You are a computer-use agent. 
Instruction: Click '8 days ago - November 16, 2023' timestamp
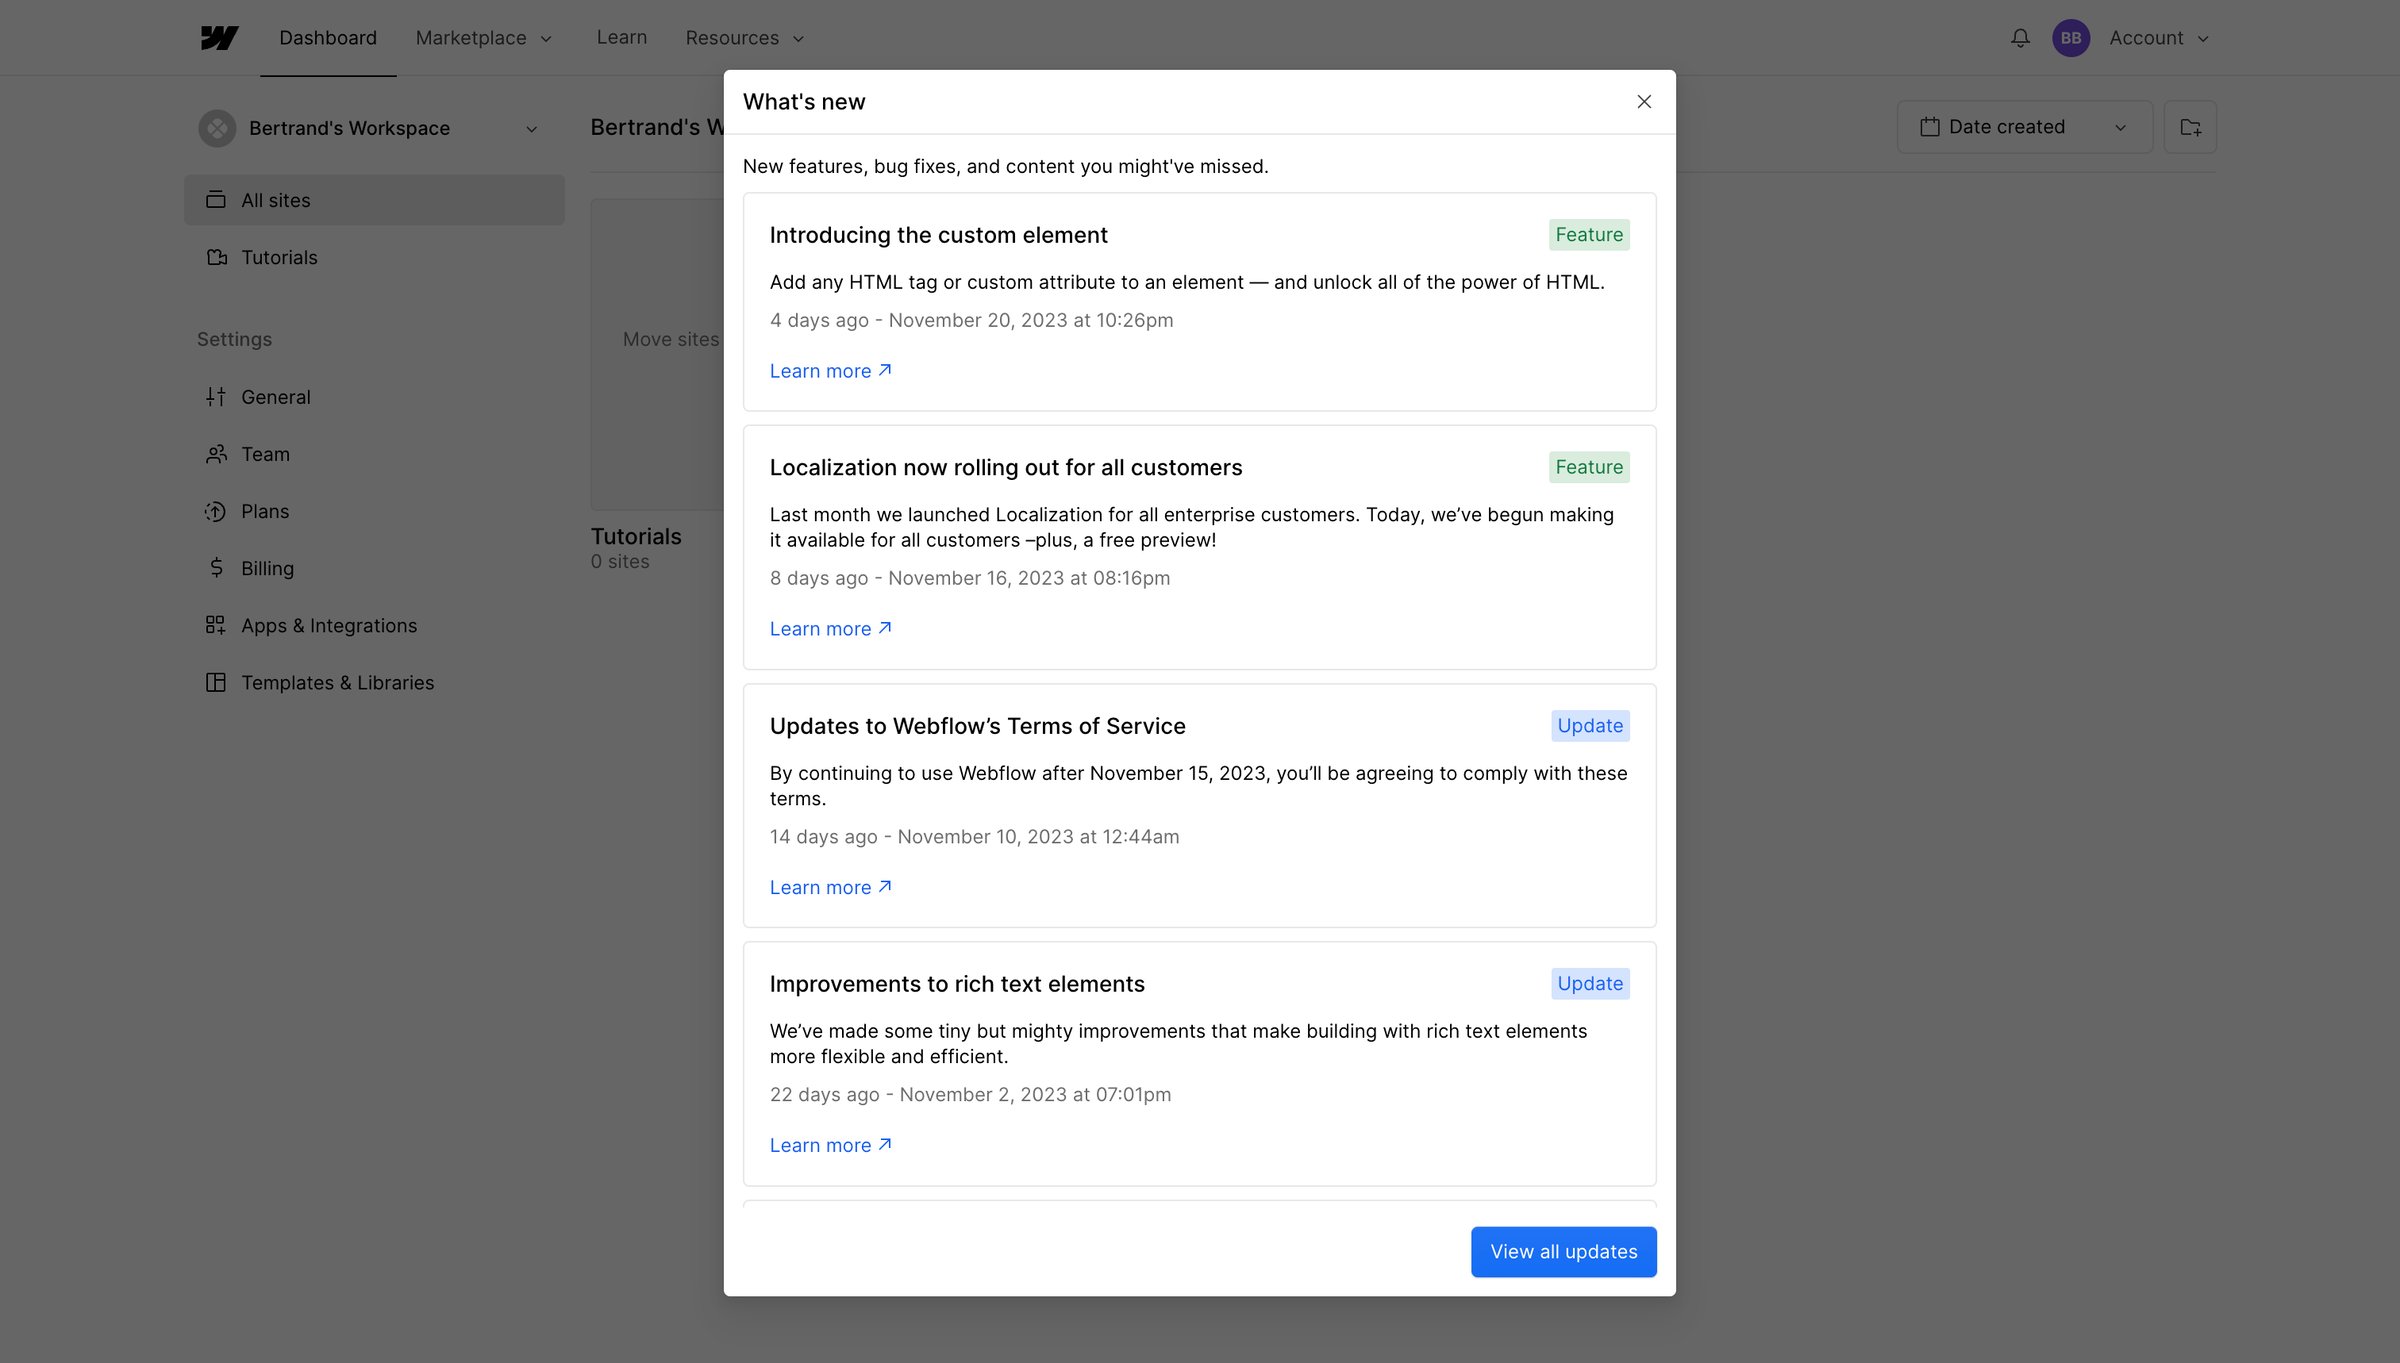970,578
